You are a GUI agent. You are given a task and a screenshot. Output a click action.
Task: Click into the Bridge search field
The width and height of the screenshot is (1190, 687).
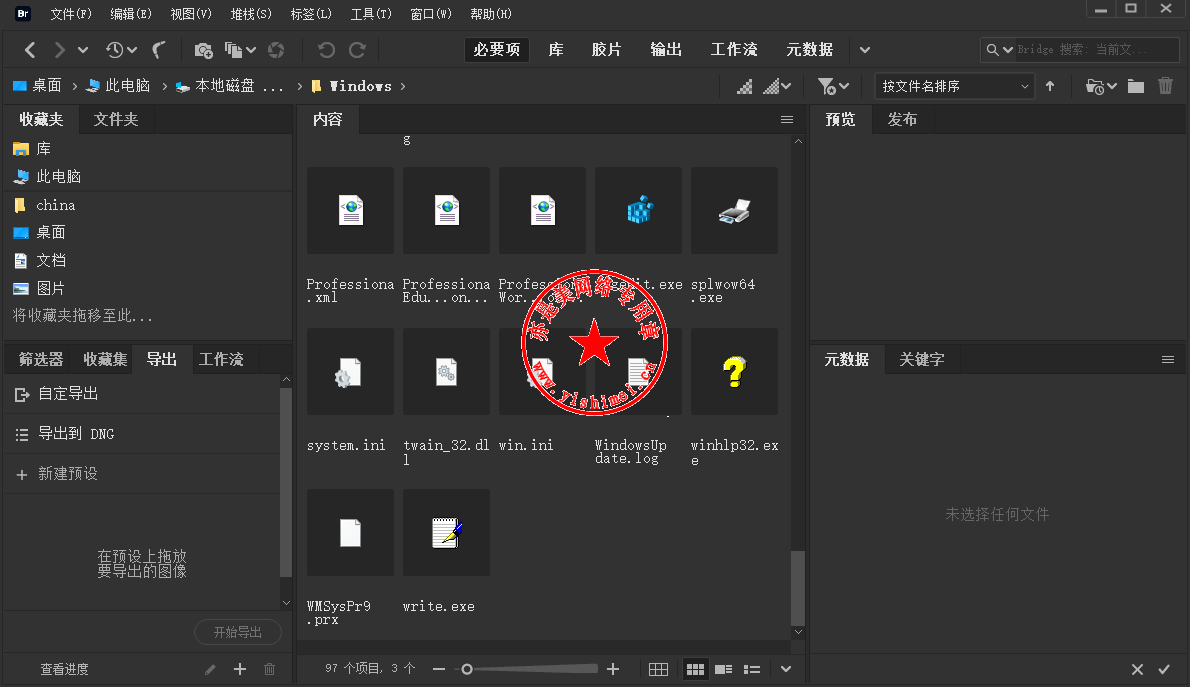1097,50
